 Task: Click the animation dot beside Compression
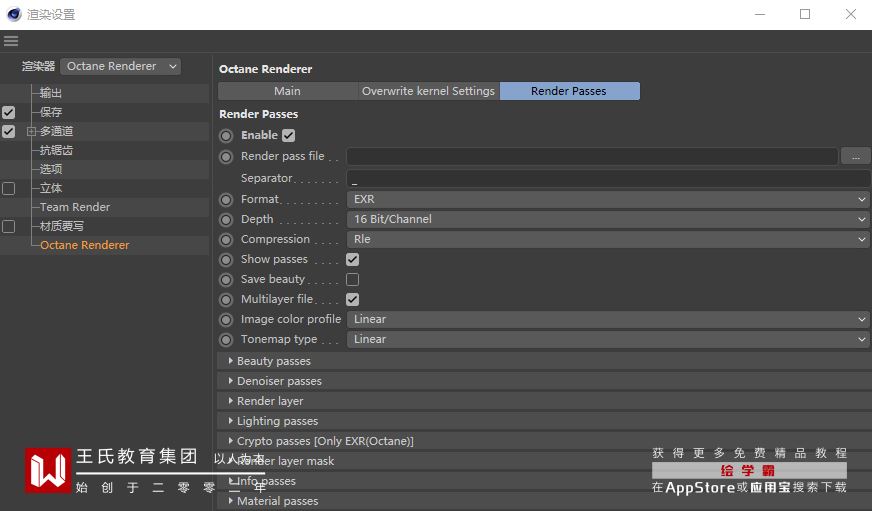226,239
